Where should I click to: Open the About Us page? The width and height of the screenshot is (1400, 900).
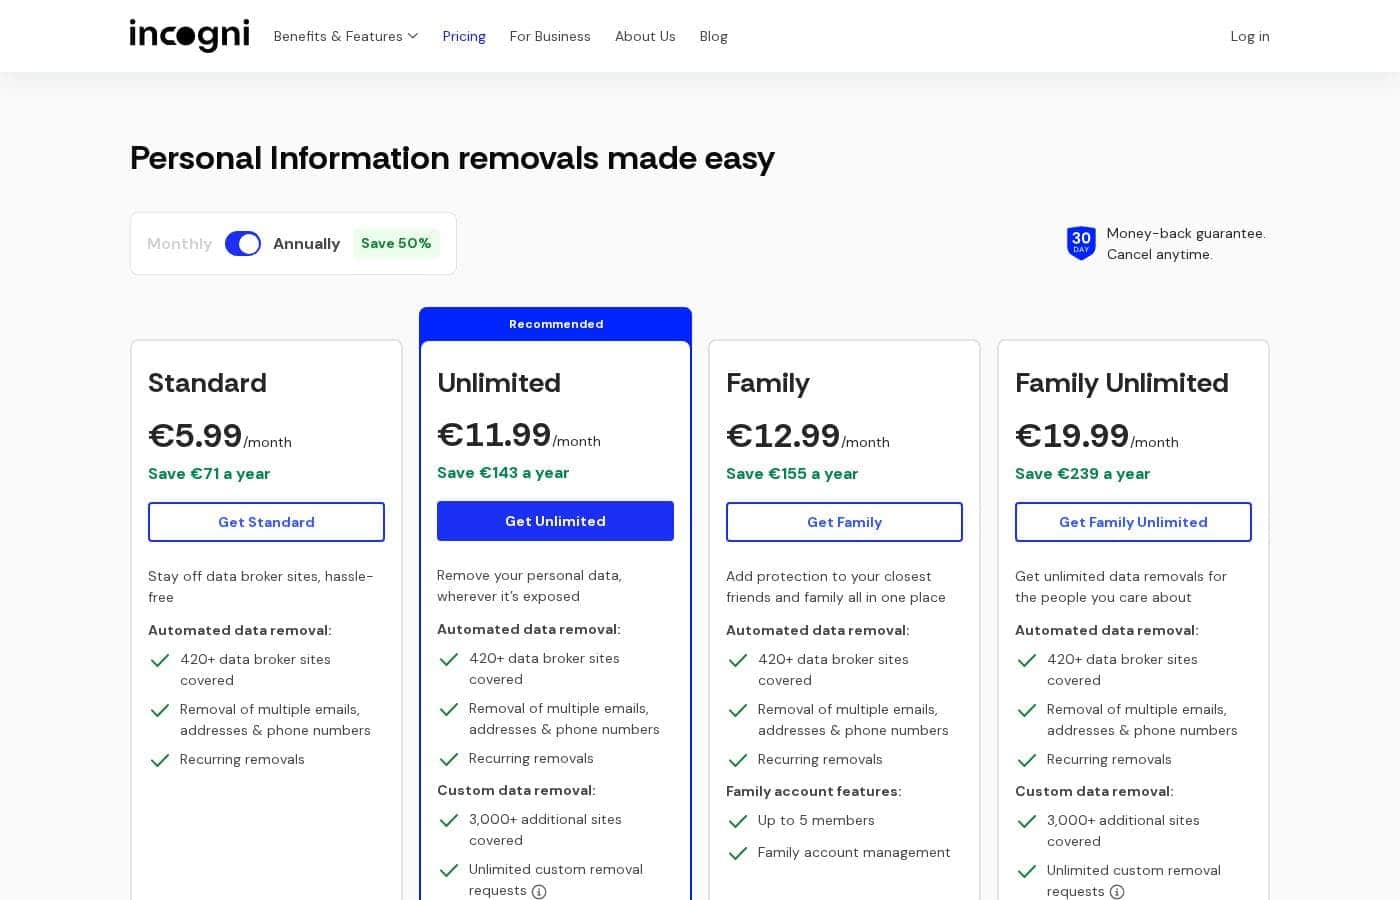[x=645, y=36]
